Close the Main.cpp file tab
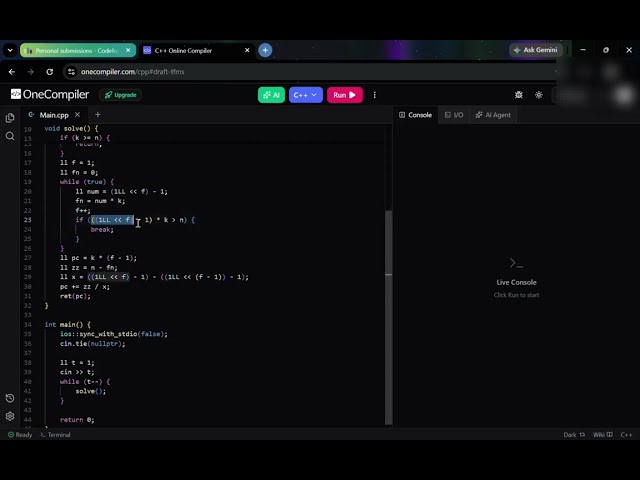This screenshot has height=480, width=640. [78, 115]
